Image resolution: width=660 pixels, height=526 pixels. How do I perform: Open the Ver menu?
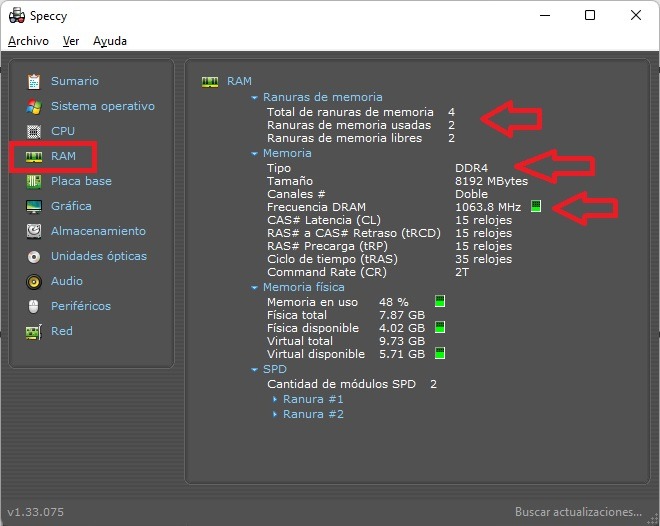point(71,41)
